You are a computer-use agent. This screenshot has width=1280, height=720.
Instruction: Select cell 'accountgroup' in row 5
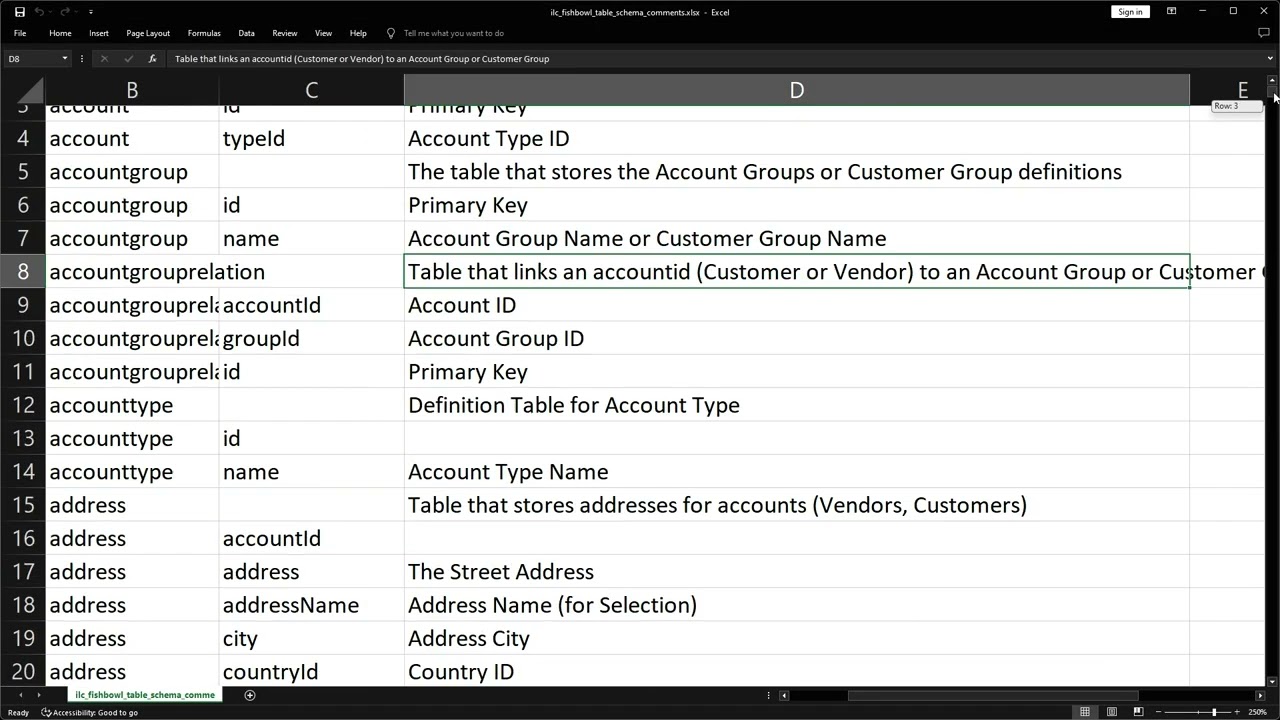pos(132,172)
